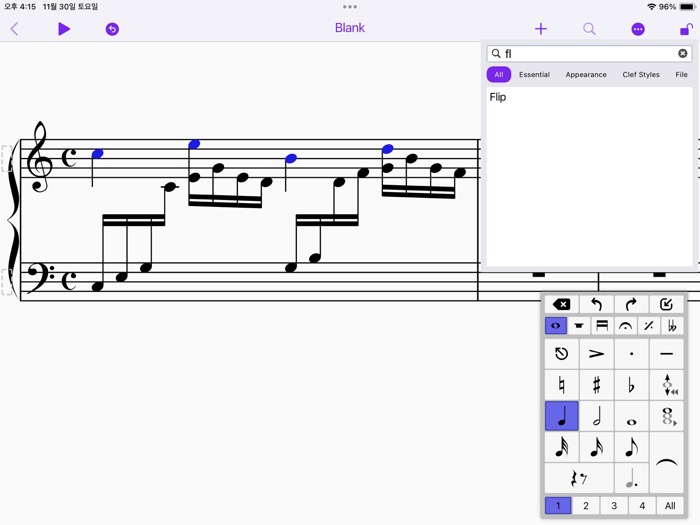
Task: Select All voices
Action: [670, 506]
